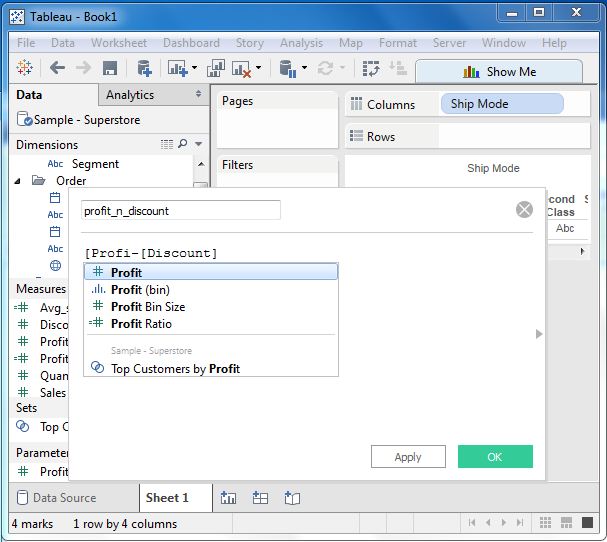This screenshot has height=542, width=607.
Task: Click the back (undo) arrow in toolbar
Action: click(57, 68)
